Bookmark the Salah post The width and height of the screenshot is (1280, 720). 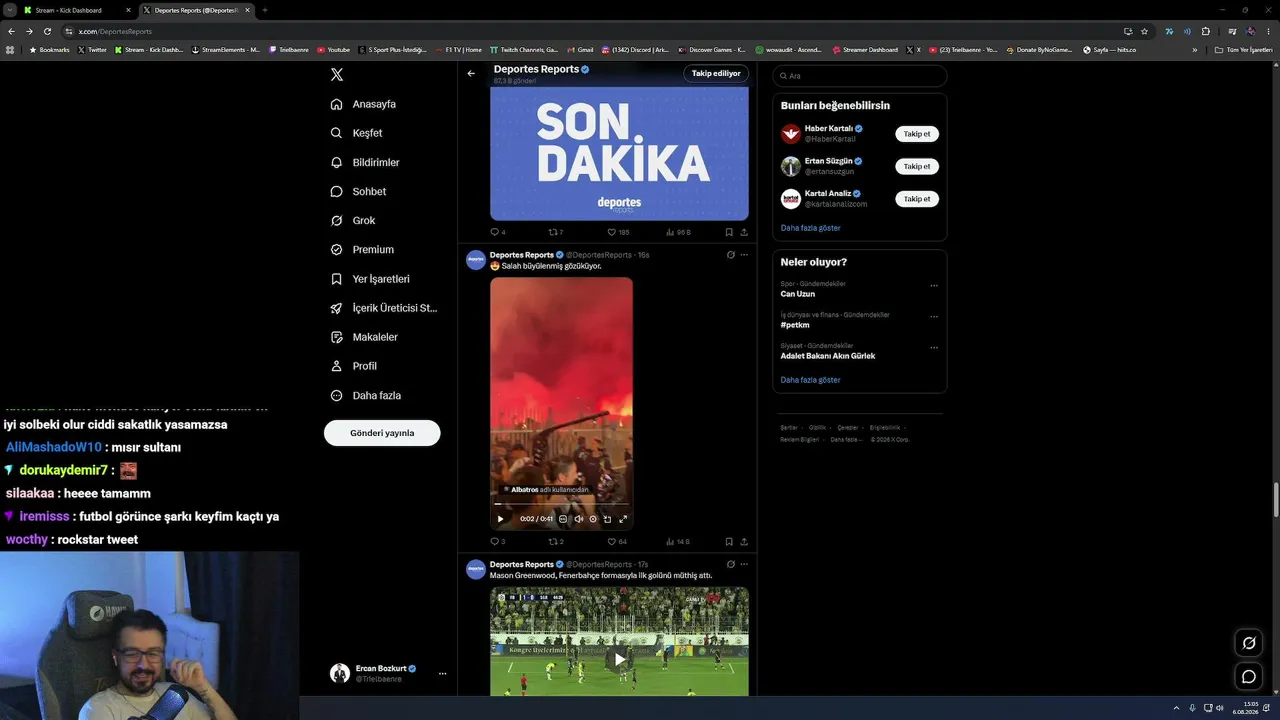(x=729, y=542)
